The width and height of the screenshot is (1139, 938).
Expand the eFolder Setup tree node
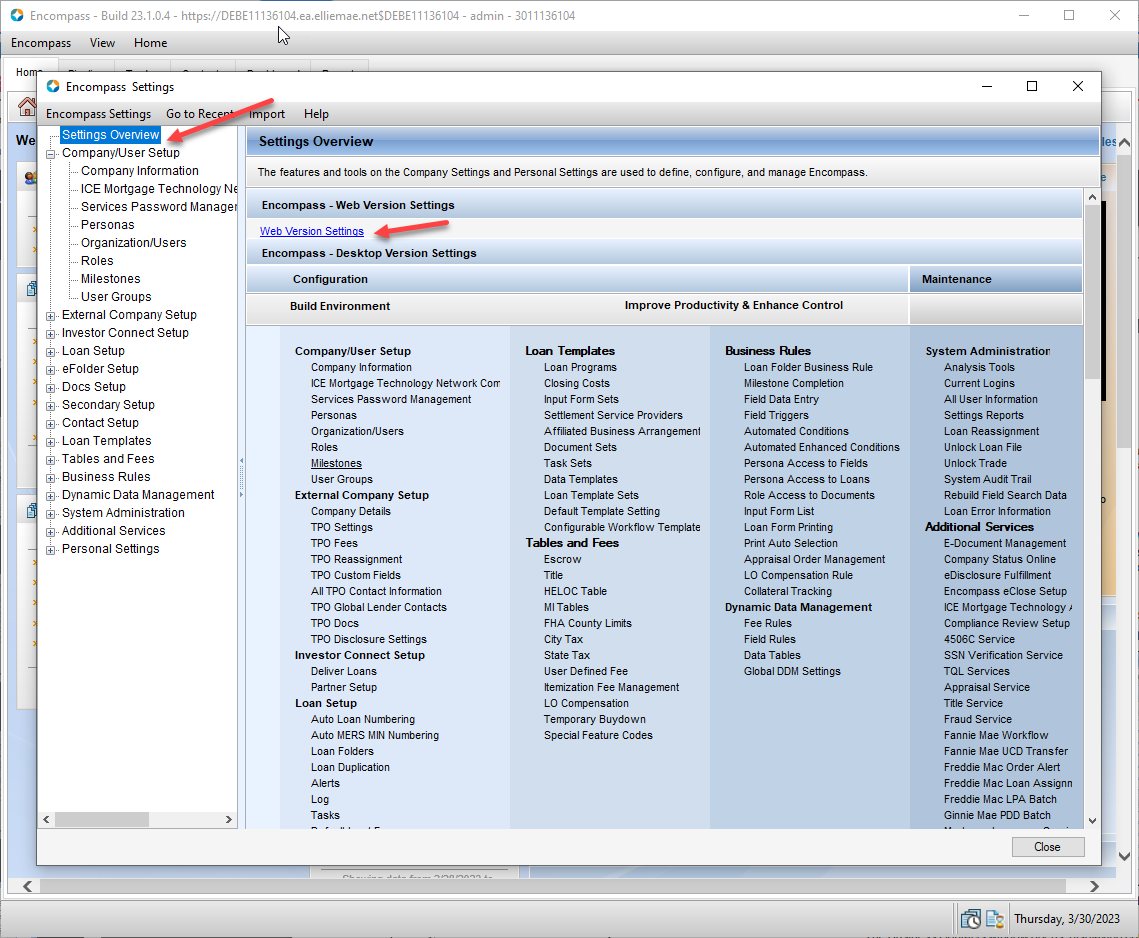(51, 370)
